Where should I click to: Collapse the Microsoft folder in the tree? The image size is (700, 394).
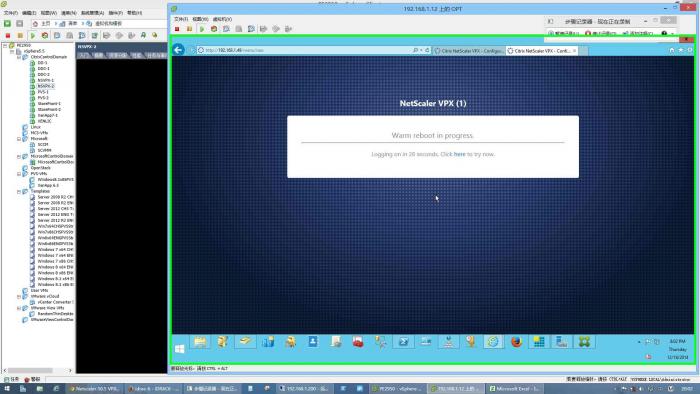19,139
